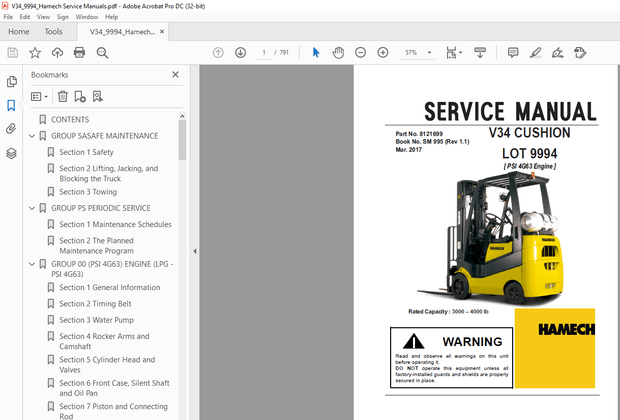Viewport: 620px width, 420px height.
Task: Delete the selected bookmark (trash)
Action: (x=62, y=96)
